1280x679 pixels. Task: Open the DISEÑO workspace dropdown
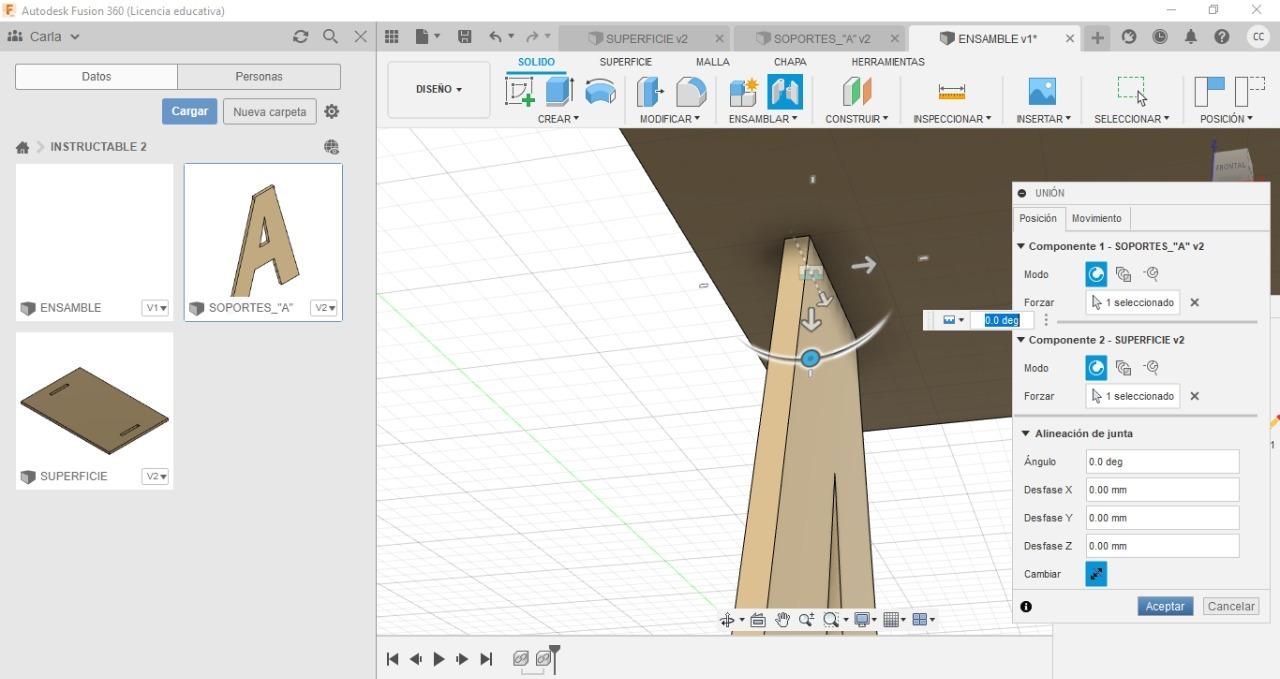coord(439,89)
